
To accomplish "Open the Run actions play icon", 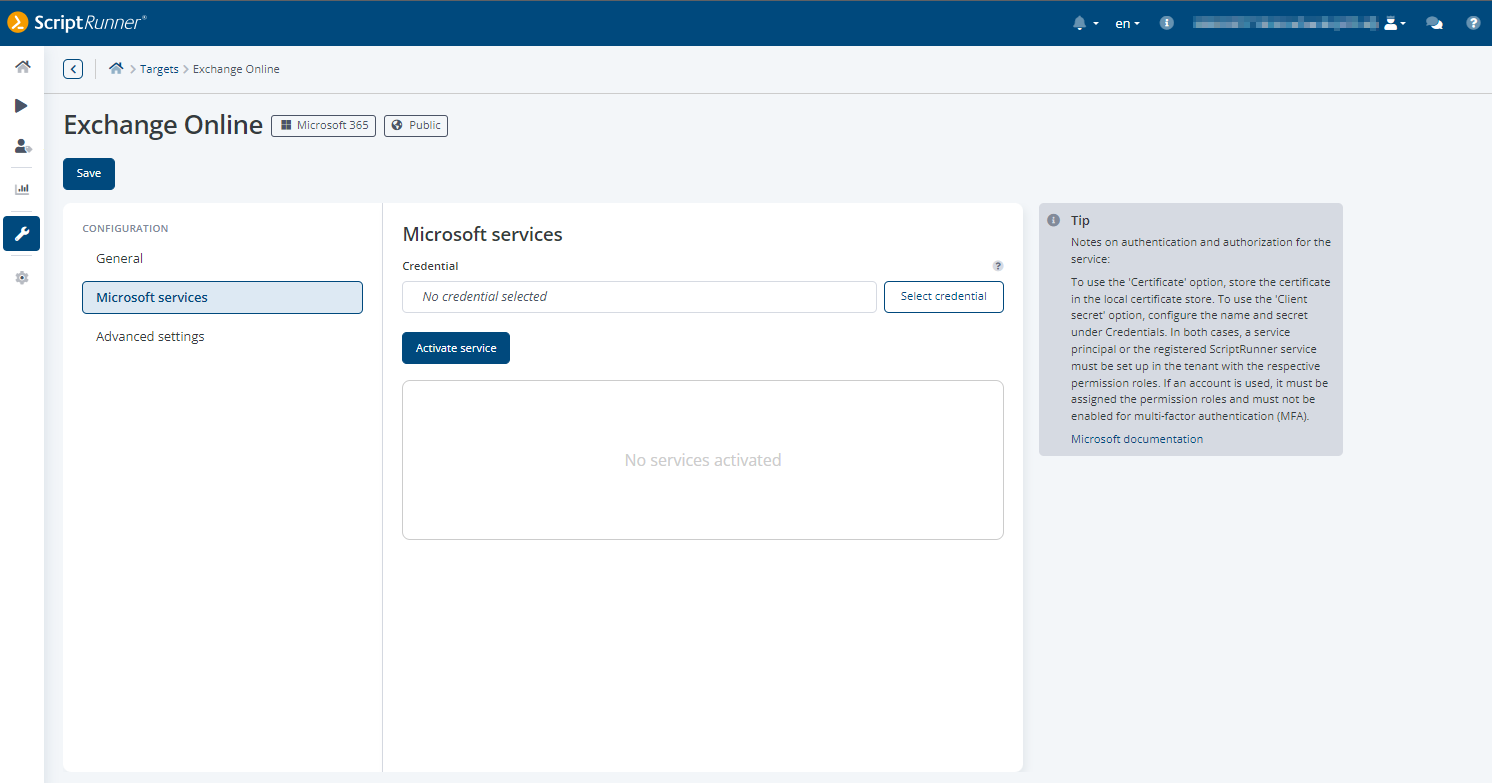I will (21, 106).
